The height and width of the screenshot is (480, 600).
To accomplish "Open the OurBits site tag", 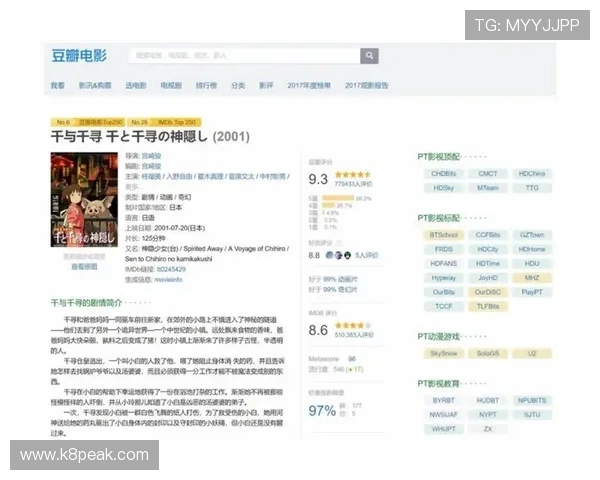I will pyautogui.click(x=444, y=292).
